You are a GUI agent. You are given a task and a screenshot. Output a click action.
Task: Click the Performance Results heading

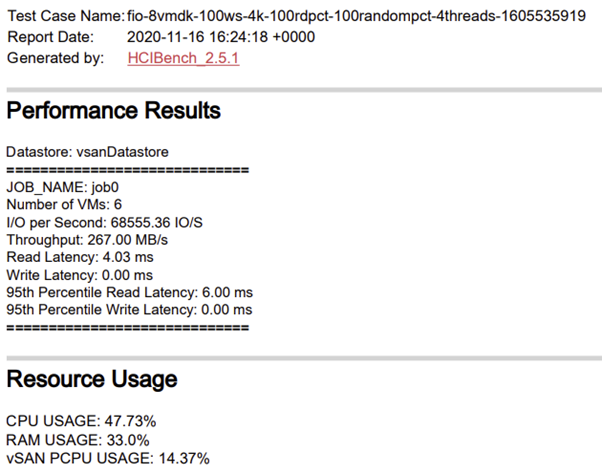pyautogui.click(x=113, y=109)
